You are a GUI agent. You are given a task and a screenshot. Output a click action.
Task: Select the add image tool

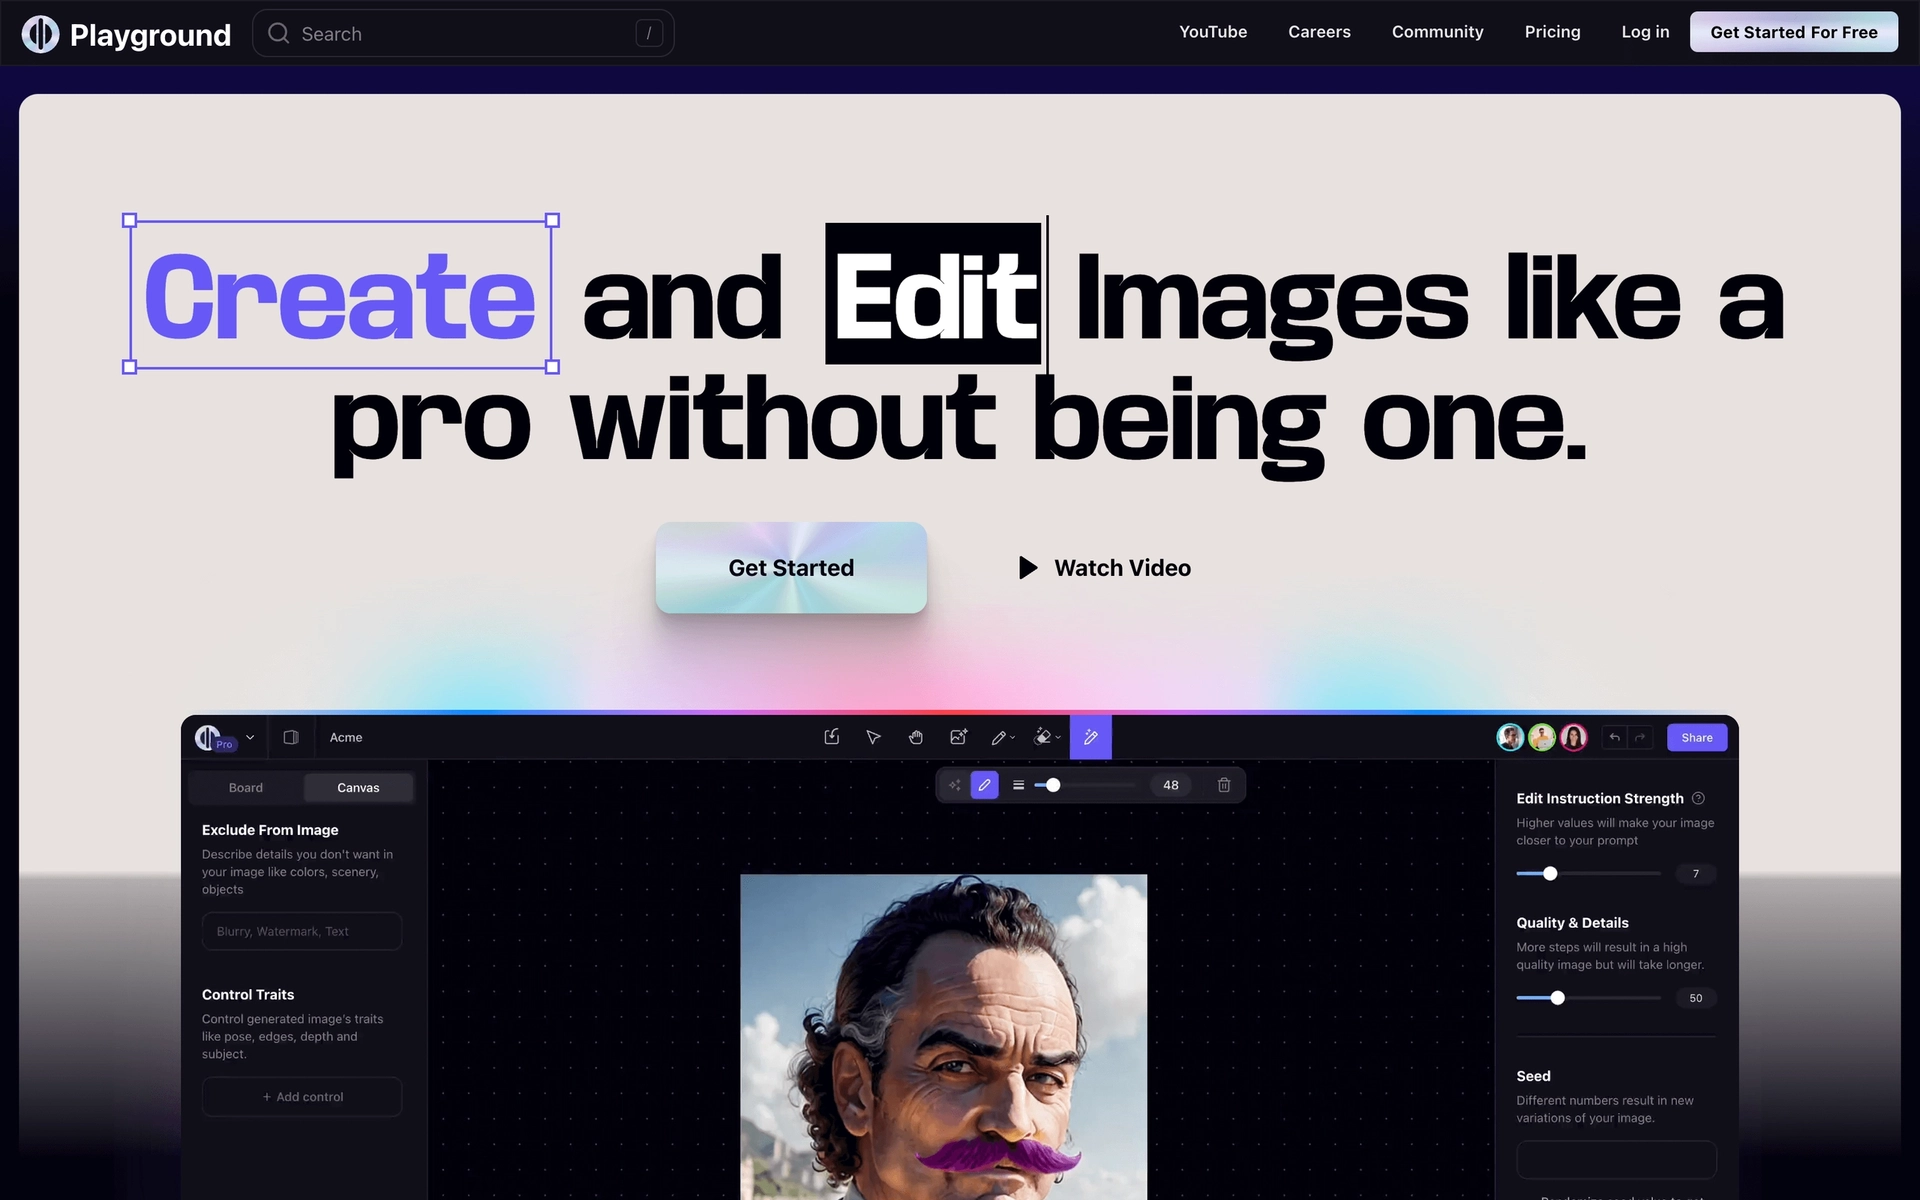click(958, 737)
